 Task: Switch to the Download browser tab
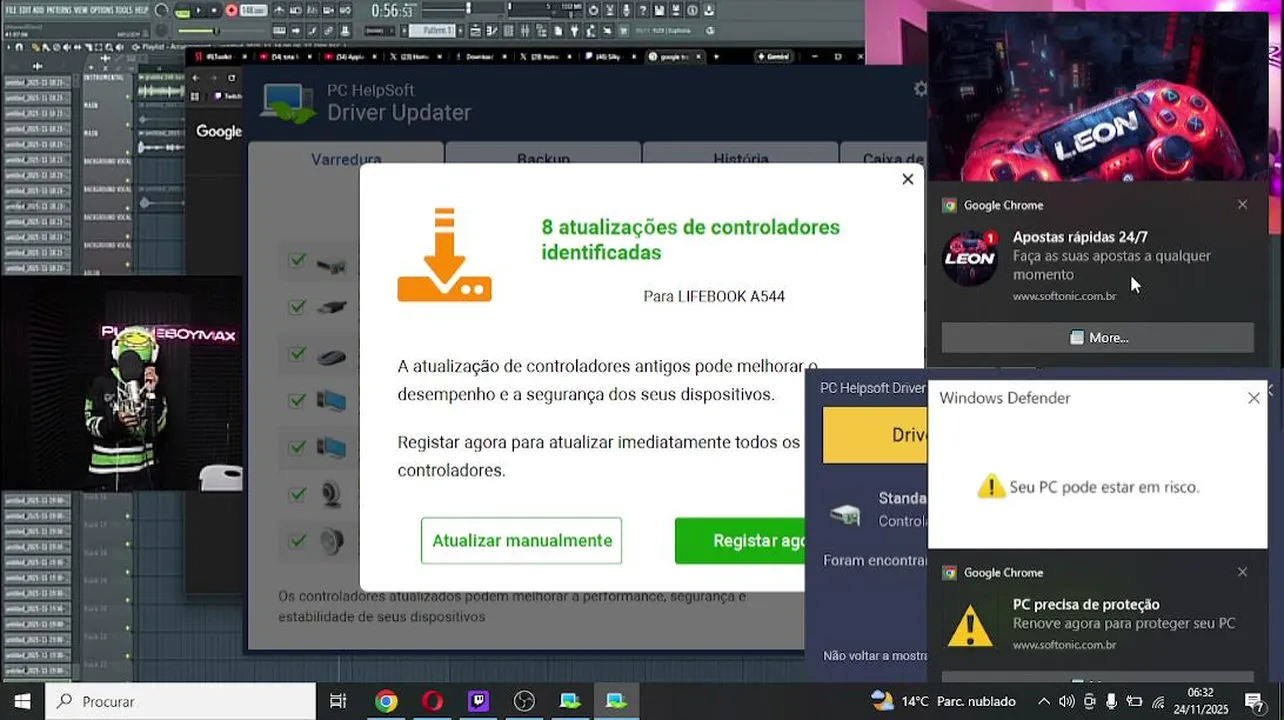click(x=478, y=57)
